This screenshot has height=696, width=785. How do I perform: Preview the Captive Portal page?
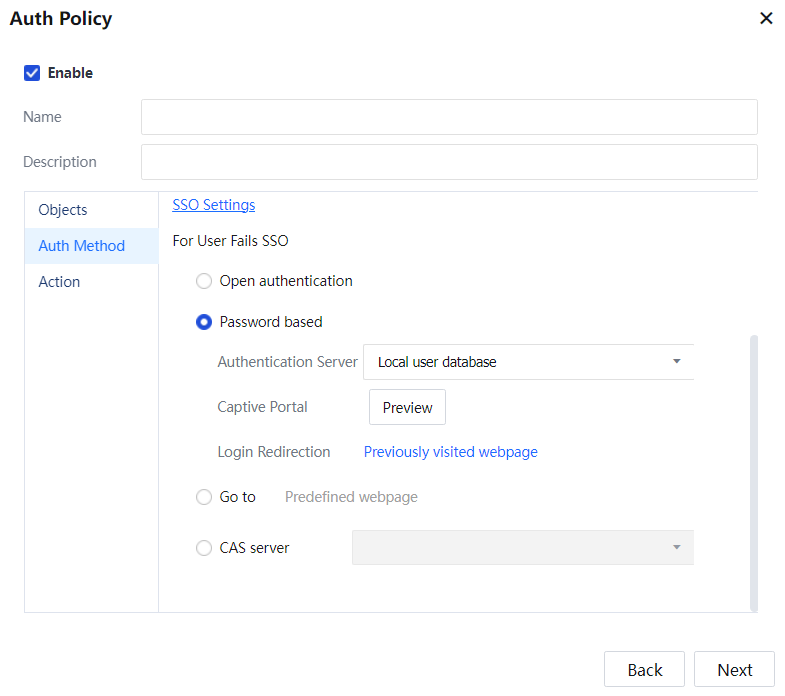pyautogui.click(x=407, y=408)
